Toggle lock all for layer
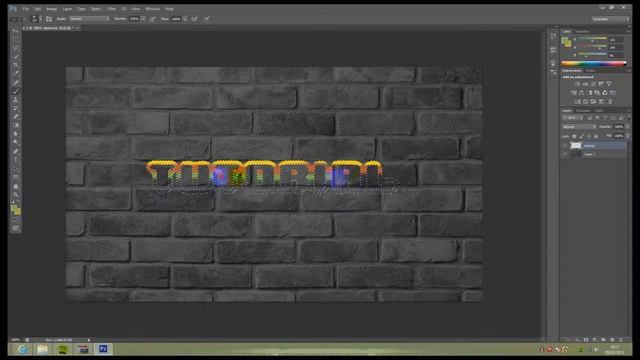Image resolution: width=640 pixels, height=360 pixels. click(596, 136)
